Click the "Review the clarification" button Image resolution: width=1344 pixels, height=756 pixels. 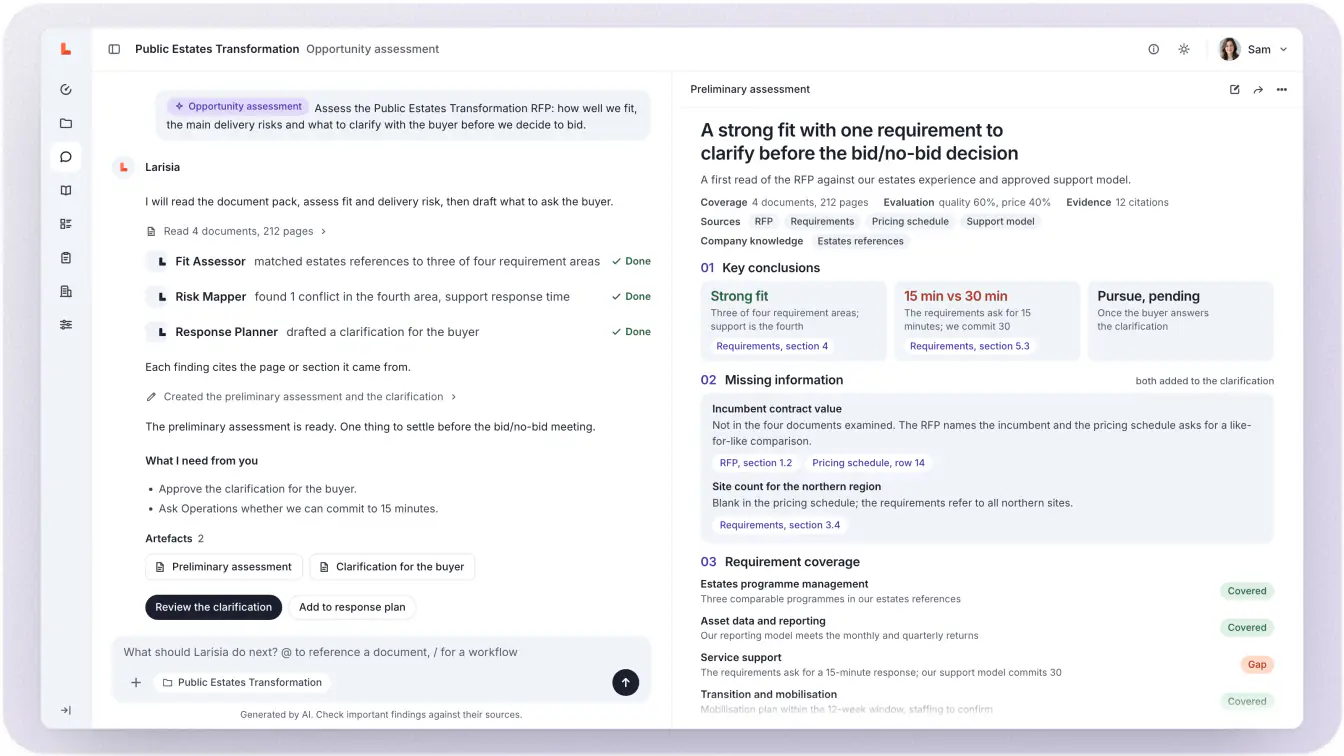[x=213, y=607]
